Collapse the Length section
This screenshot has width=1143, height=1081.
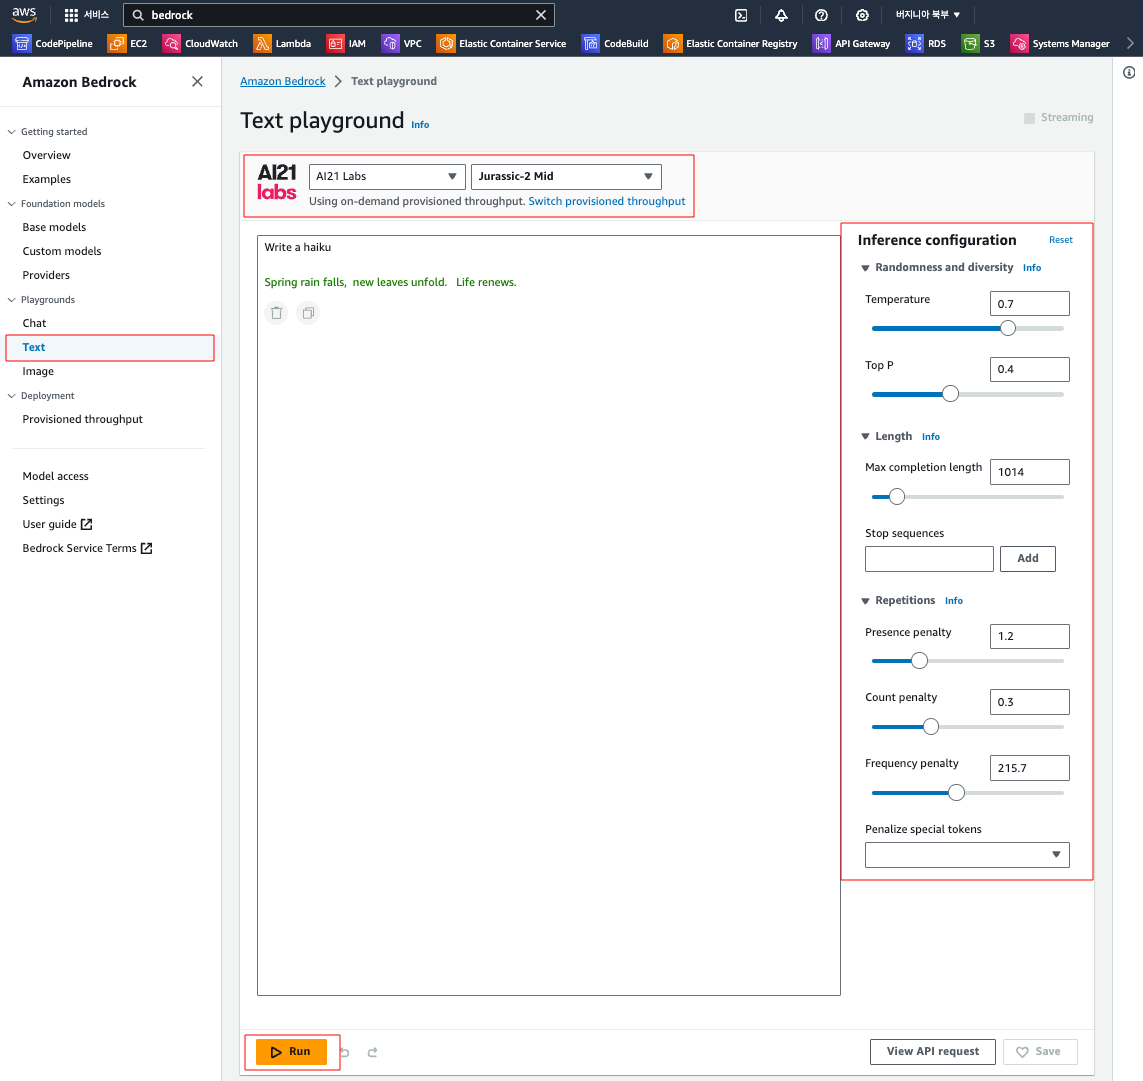coord(865,436)
